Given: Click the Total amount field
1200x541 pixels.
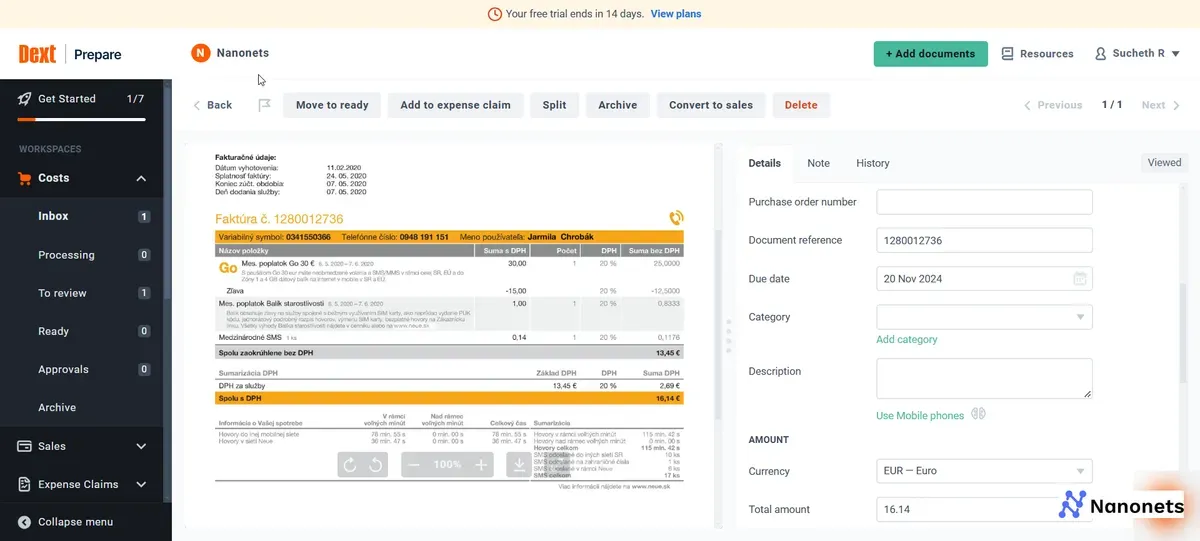Looking at the screenshot, I should coord(984,509).
